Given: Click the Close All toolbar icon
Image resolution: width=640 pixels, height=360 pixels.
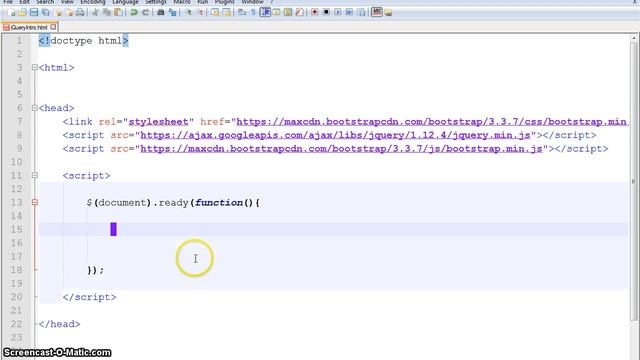Looking at the screenshot, I should [69, 12].
